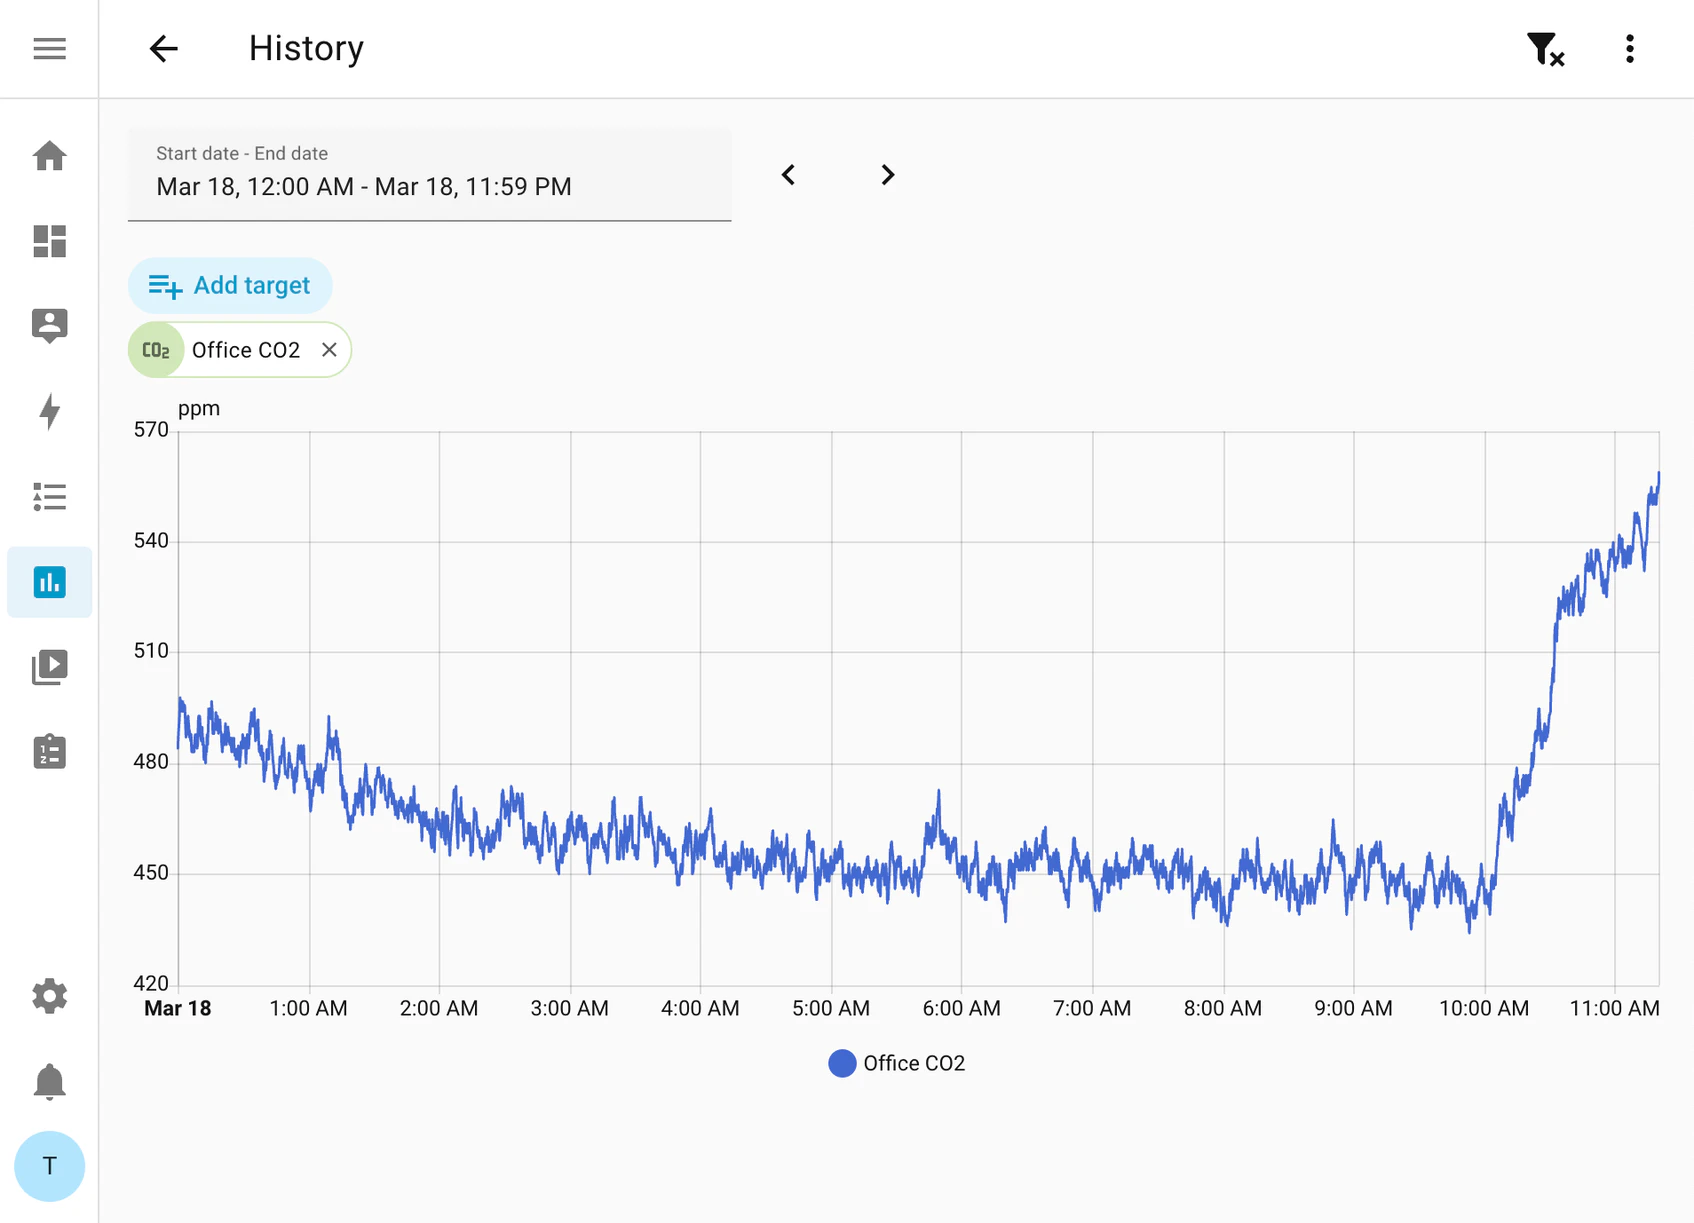Open the navigation hamburger menu
Image resolution: width=1694 pixels, height=1223 pixels.
(49, 48)
